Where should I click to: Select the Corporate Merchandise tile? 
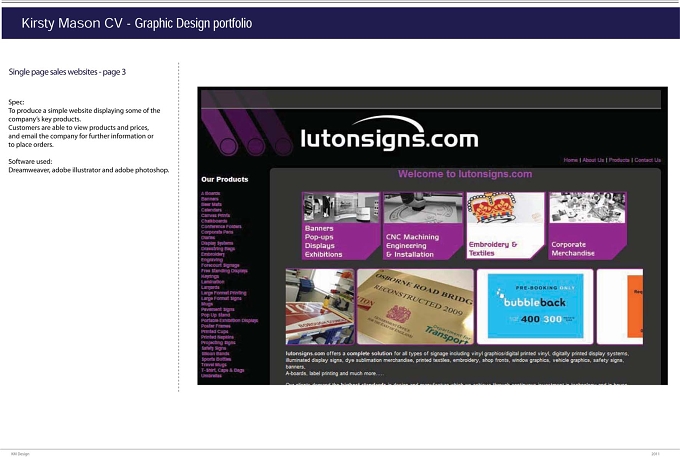click(x=588, y=226)
